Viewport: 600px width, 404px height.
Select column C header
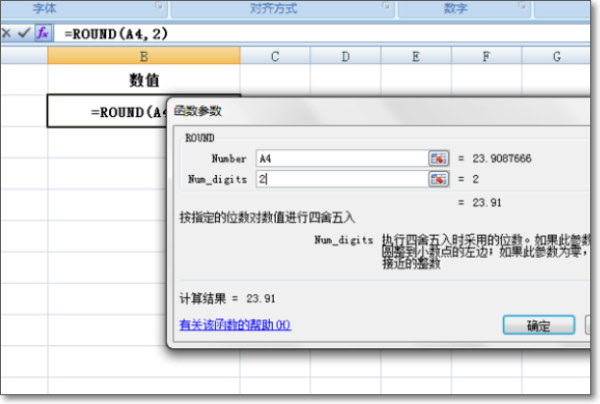click(x=275, y=56)
